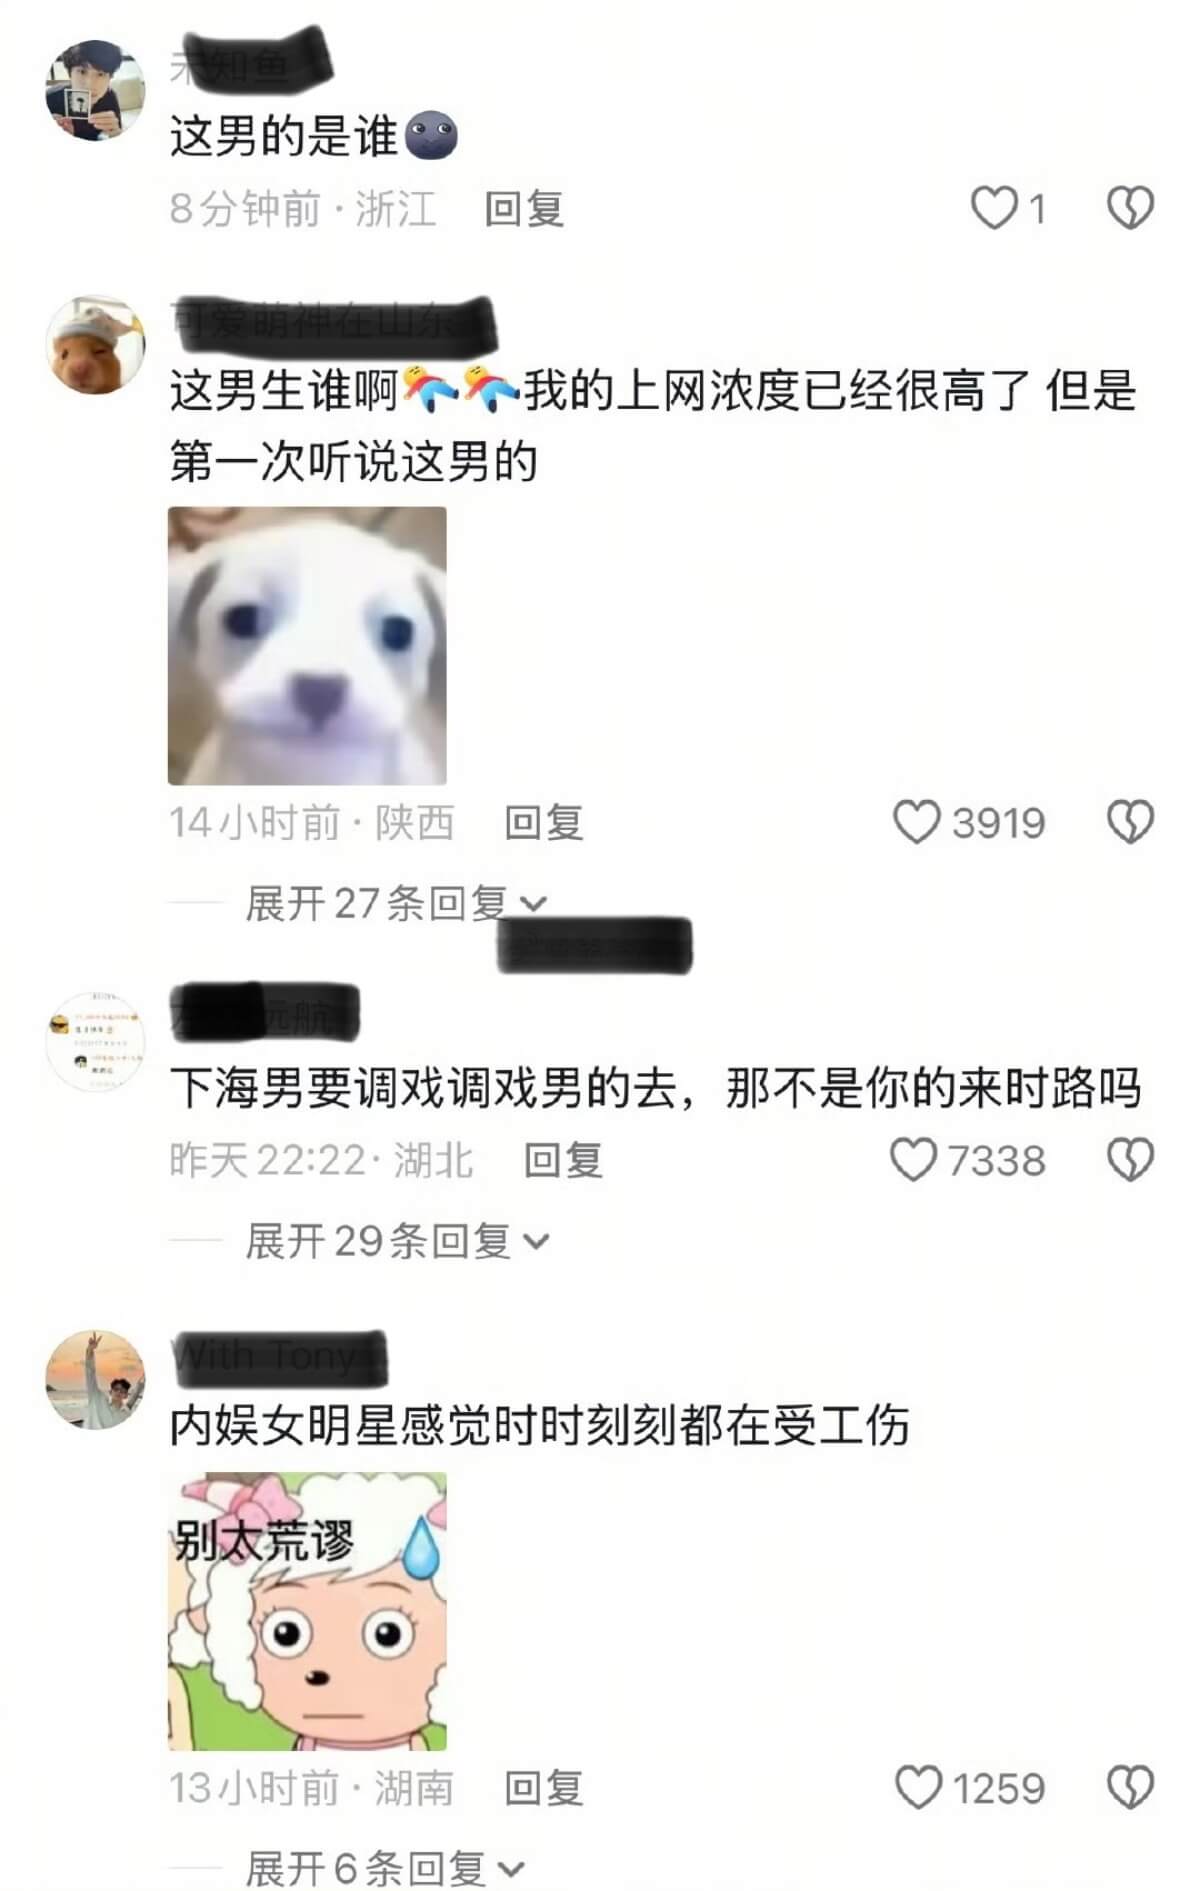Reply to the 14 小时前 陕西 comment

pos(544,823)
